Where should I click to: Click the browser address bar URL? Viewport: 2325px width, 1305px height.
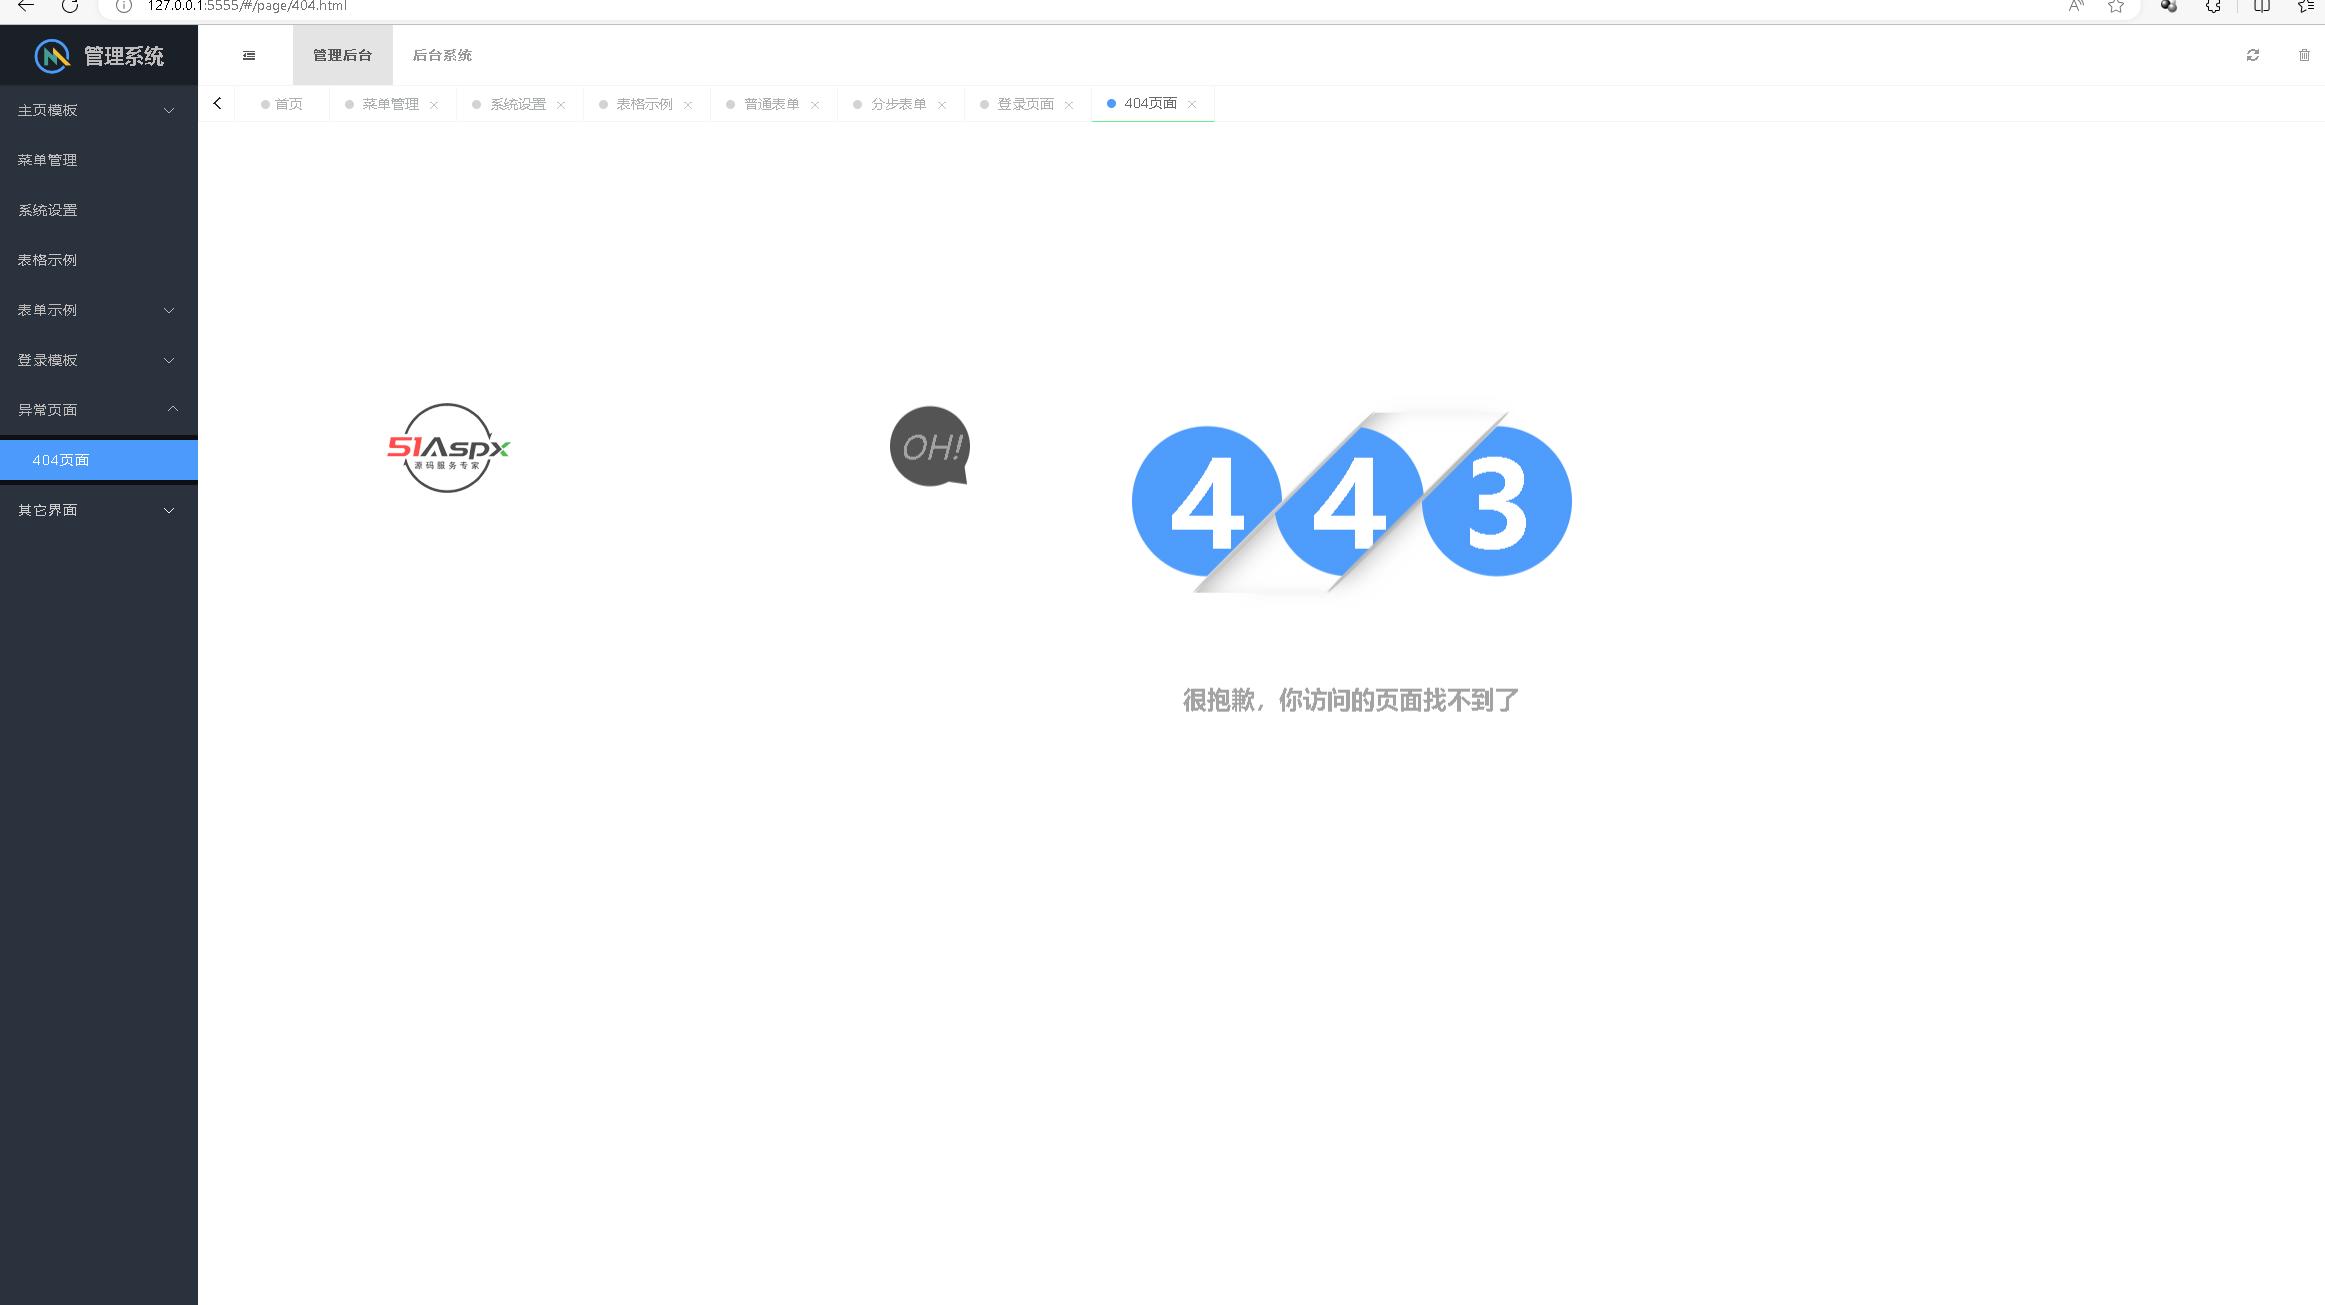pos(247,6)
